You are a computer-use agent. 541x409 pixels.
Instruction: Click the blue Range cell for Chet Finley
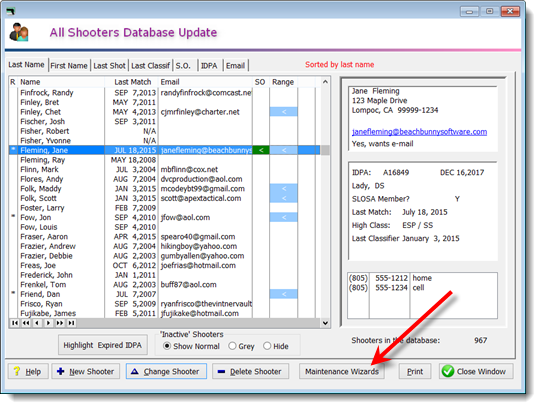(284, 112)
